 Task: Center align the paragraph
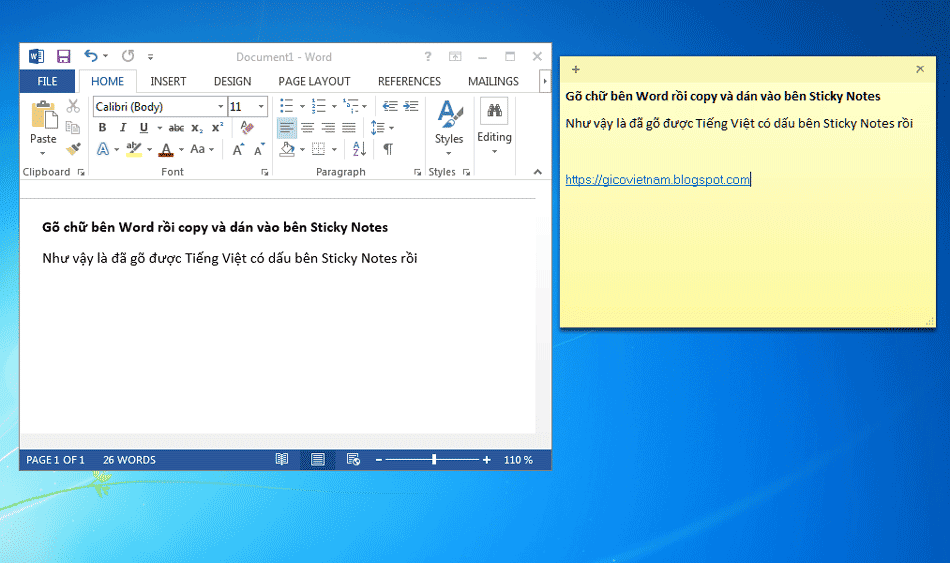pos(308,128)
